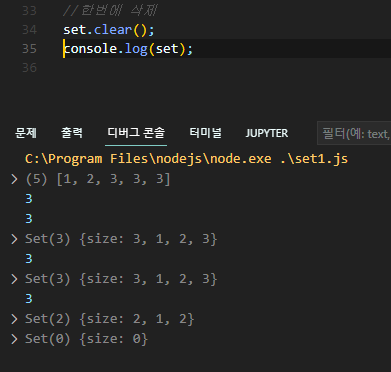This screenshot has width=391, height=372.
Task: Expand the Set(0) {size: 0} entry
Action: tap(14, 339)
